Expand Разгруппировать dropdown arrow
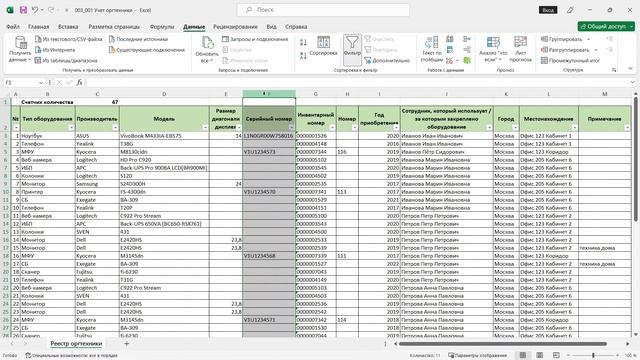 596,50
